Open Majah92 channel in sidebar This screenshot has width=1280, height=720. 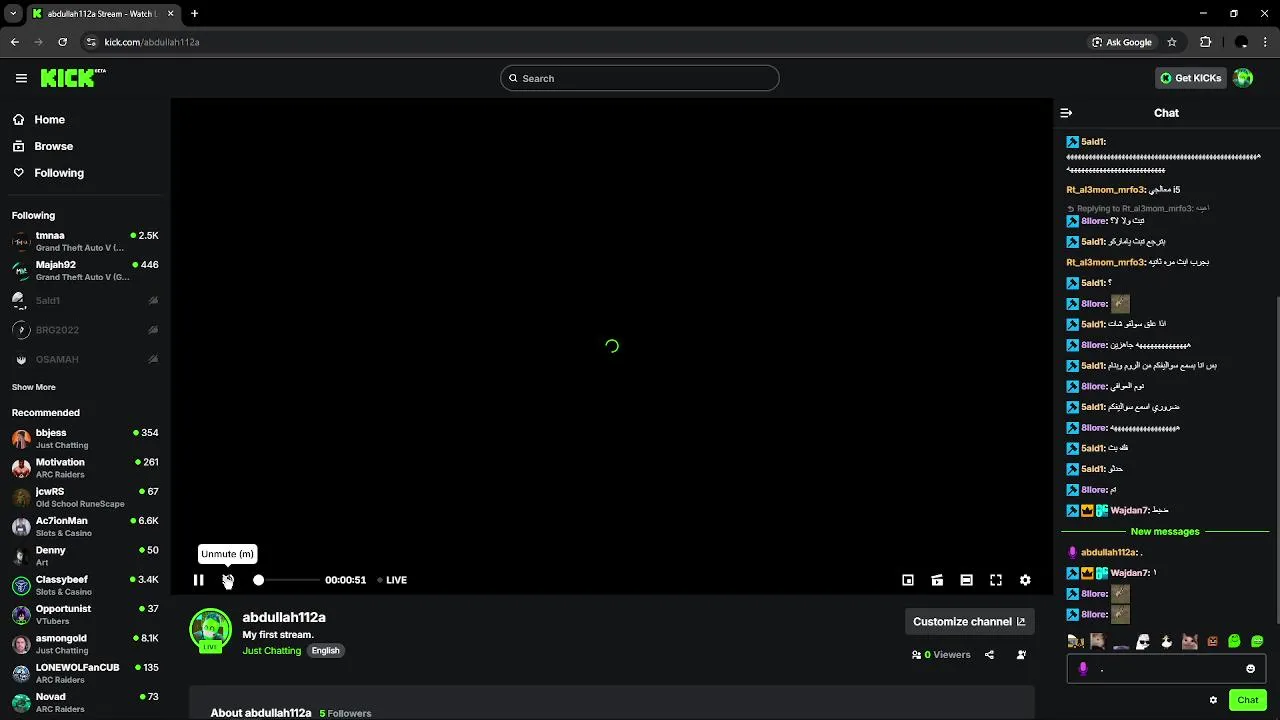click(x=85, y=270)
